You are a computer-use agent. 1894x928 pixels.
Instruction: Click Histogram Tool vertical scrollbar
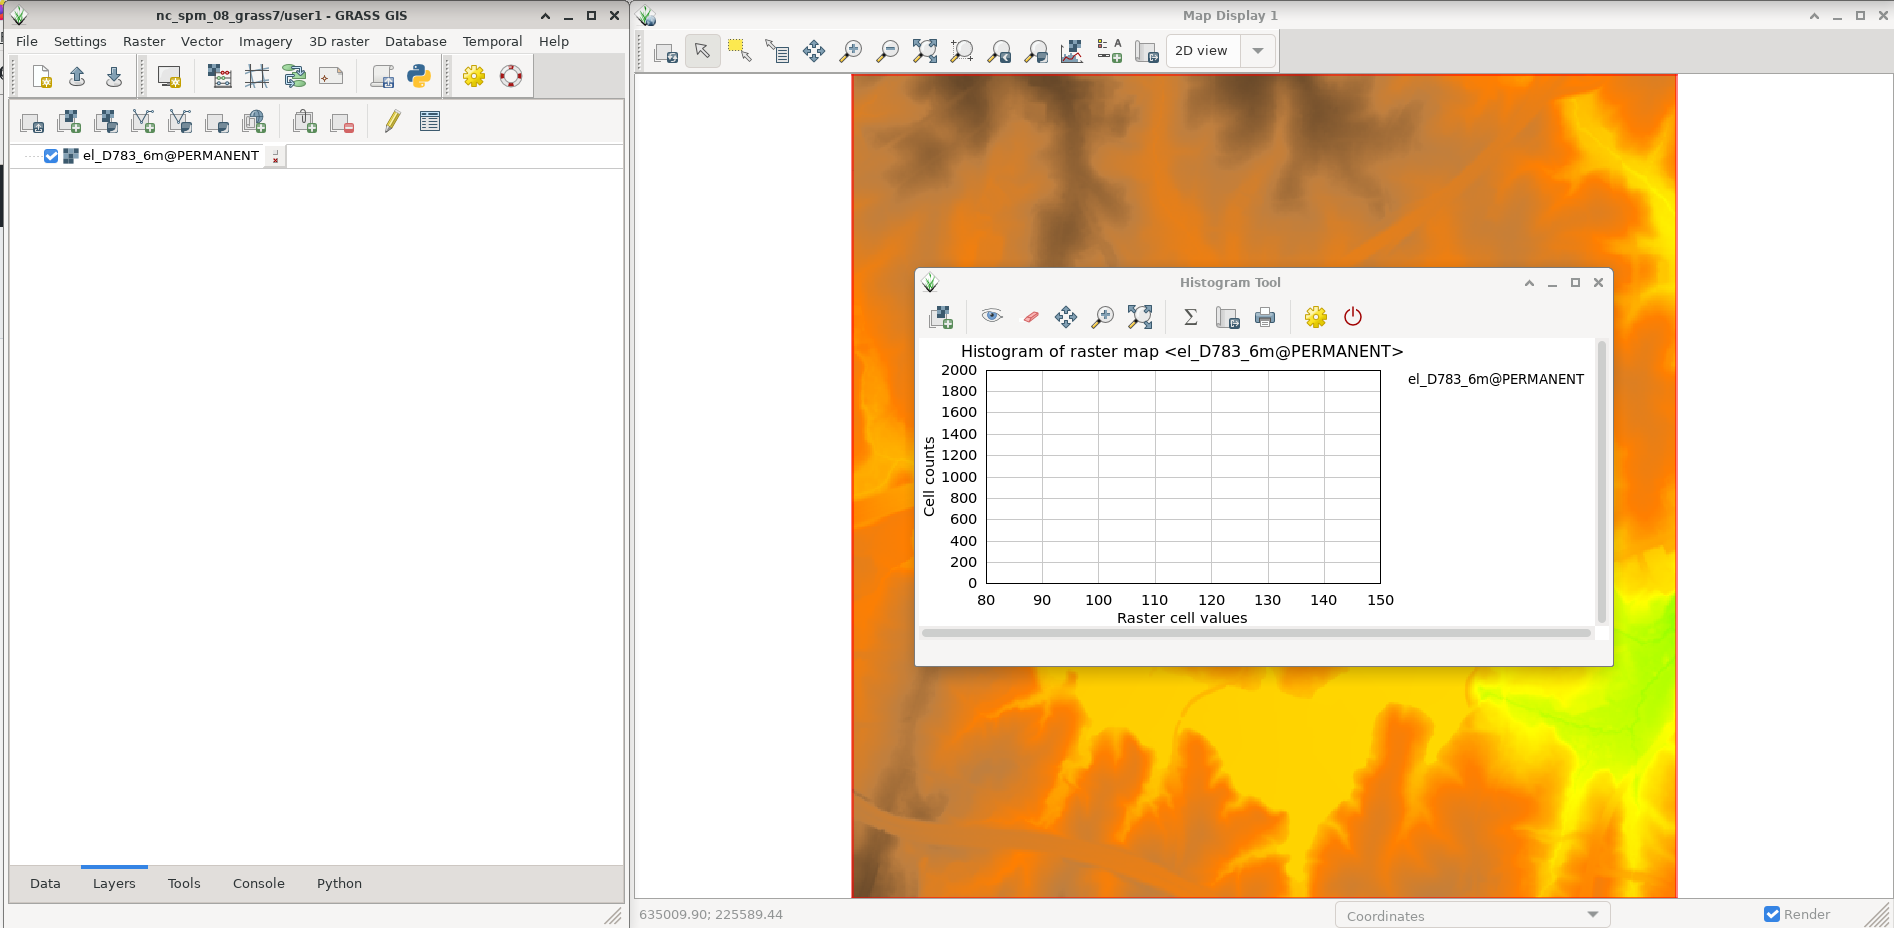[1602, 482]
